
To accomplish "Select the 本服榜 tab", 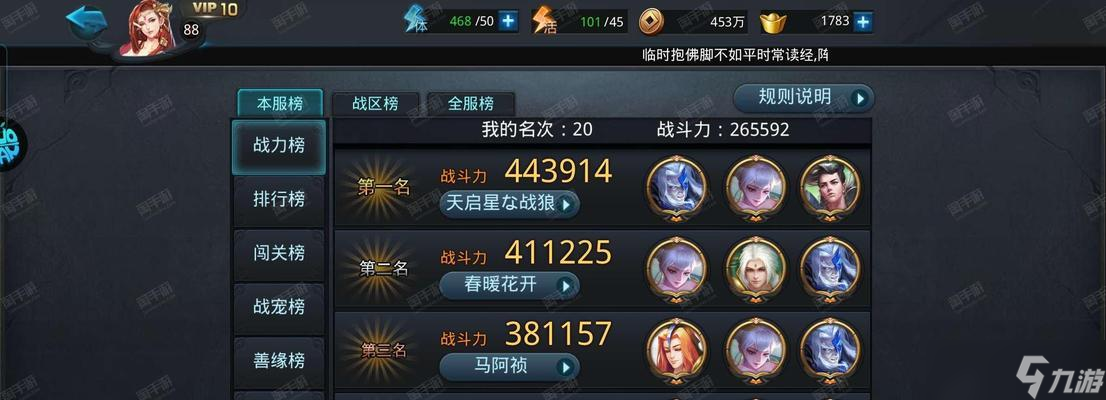I will pos(280,104).
